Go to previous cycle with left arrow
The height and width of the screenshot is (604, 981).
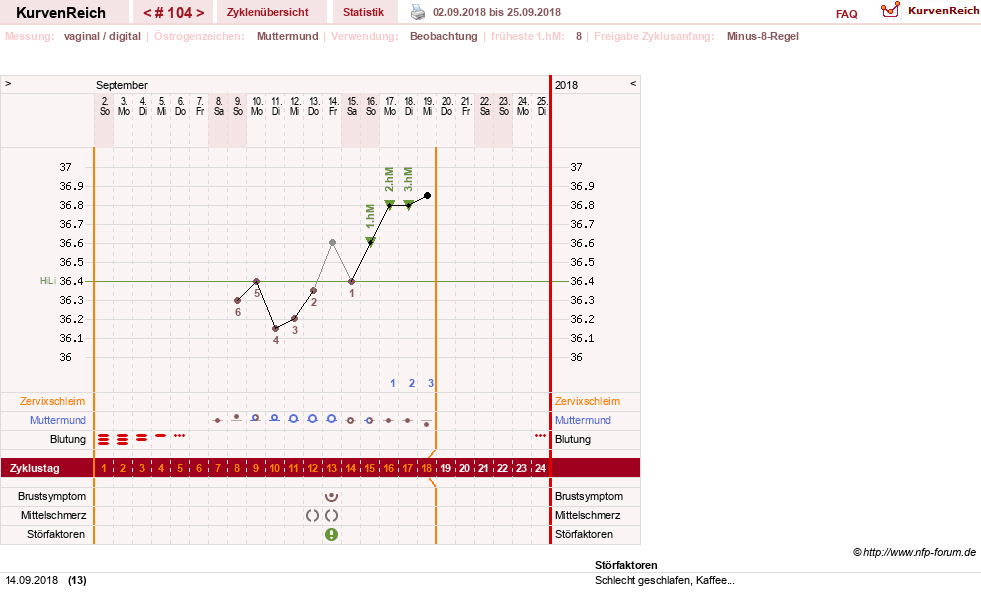tap(147, 13)
